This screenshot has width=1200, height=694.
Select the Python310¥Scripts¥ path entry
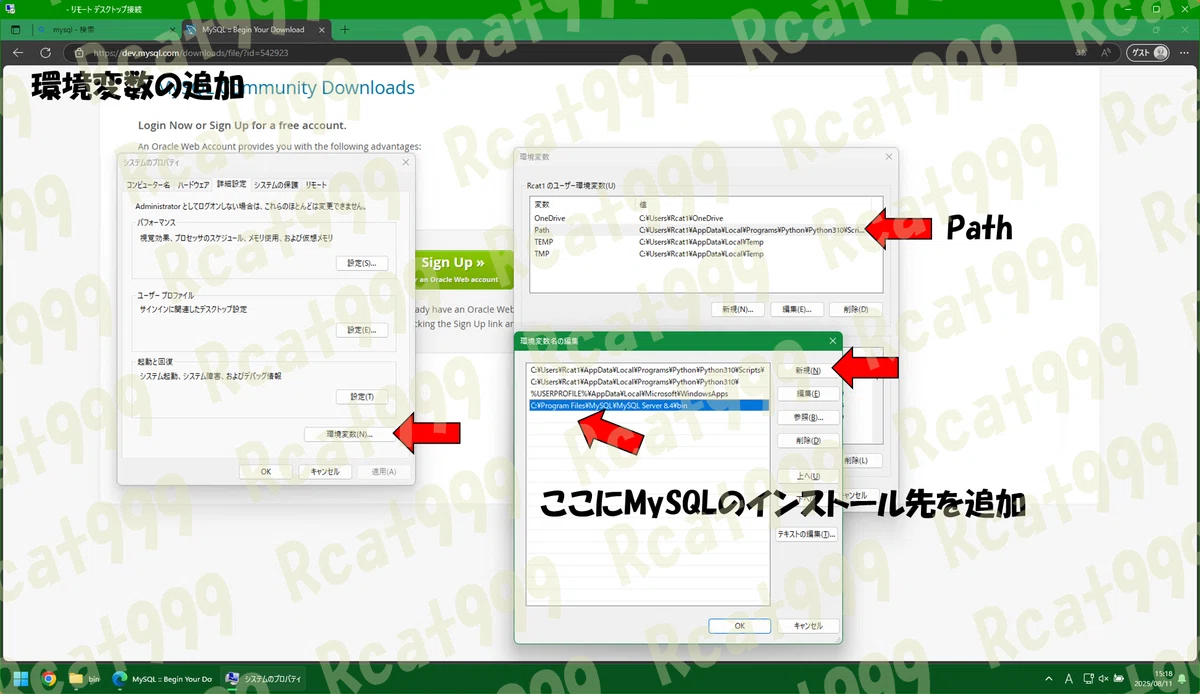click(x=647, y=370)
